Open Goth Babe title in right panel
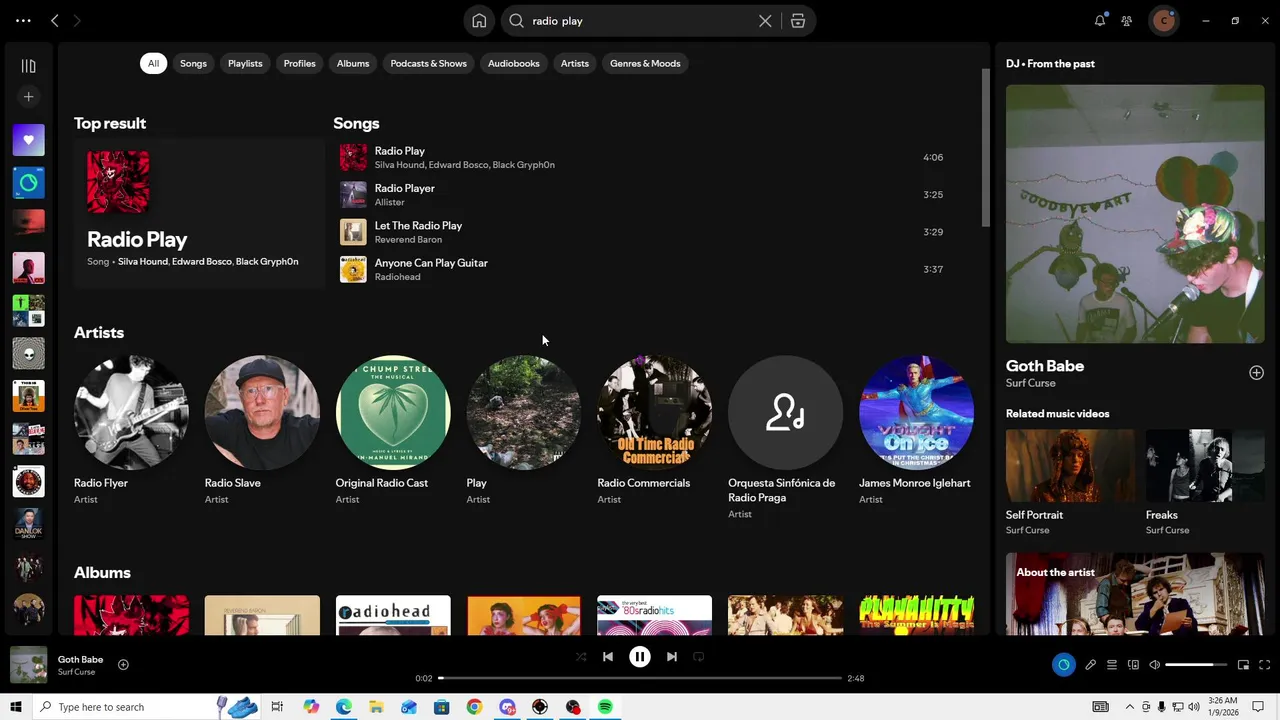The height and width of the screenshot is (720, 1280). (1045, 366)
